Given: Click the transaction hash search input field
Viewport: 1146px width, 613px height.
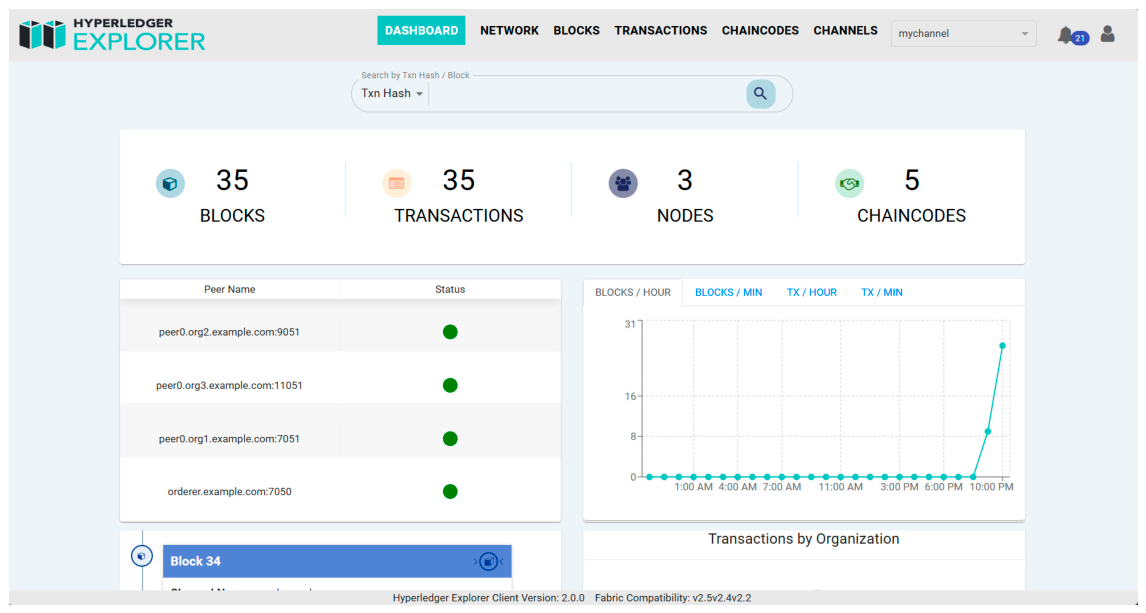Looking at the screenshot, I should [587, 94].
